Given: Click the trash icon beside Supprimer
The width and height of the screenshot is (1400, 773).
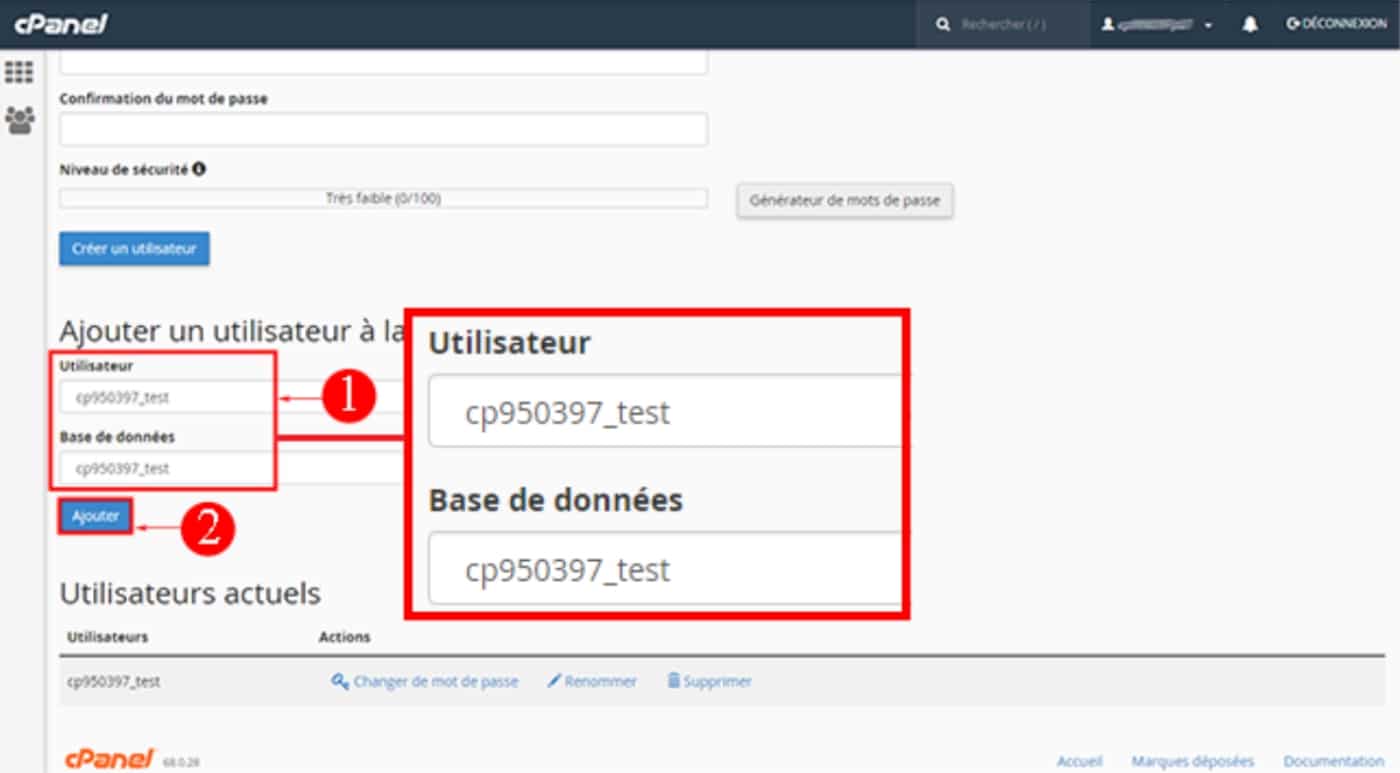Looking at the screenshot, I should (674, 681).
